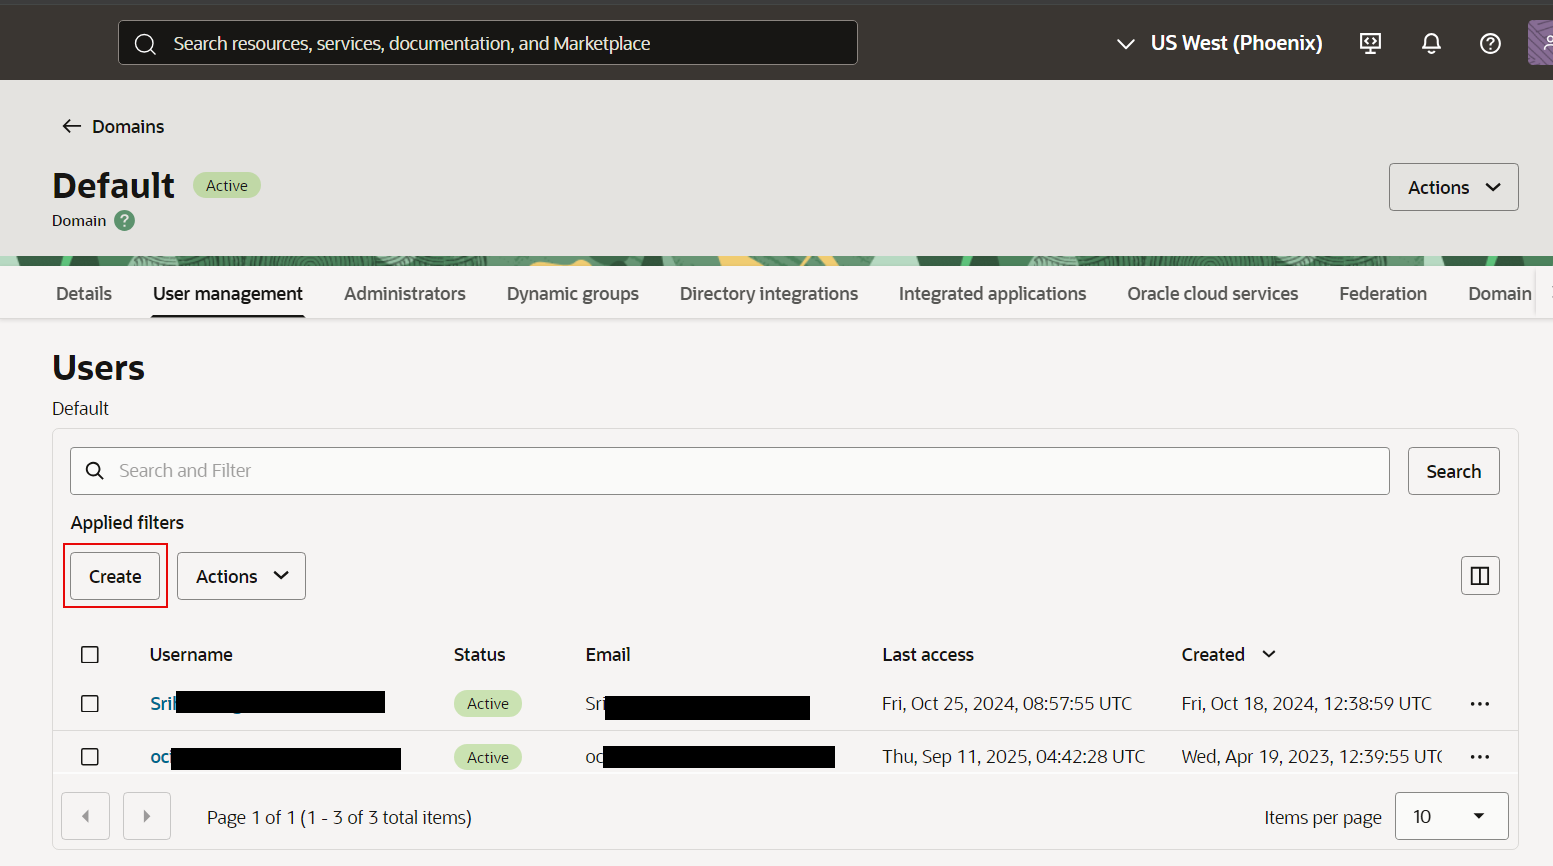Open the Cloud Shell developer tools icon
The height and width of the screenshot is (866, 1553).
pyautogui.click(x=1370, y=43)
